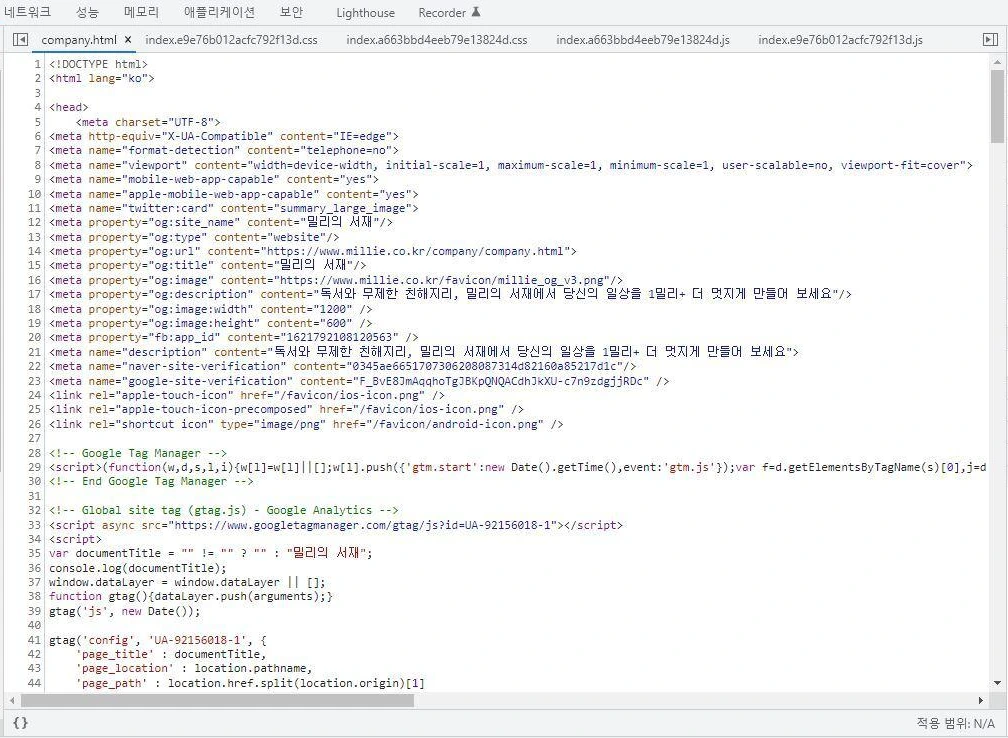
Task: Open the Recorder panel tab
Action: pyautogui.click(x=442, y=13)
